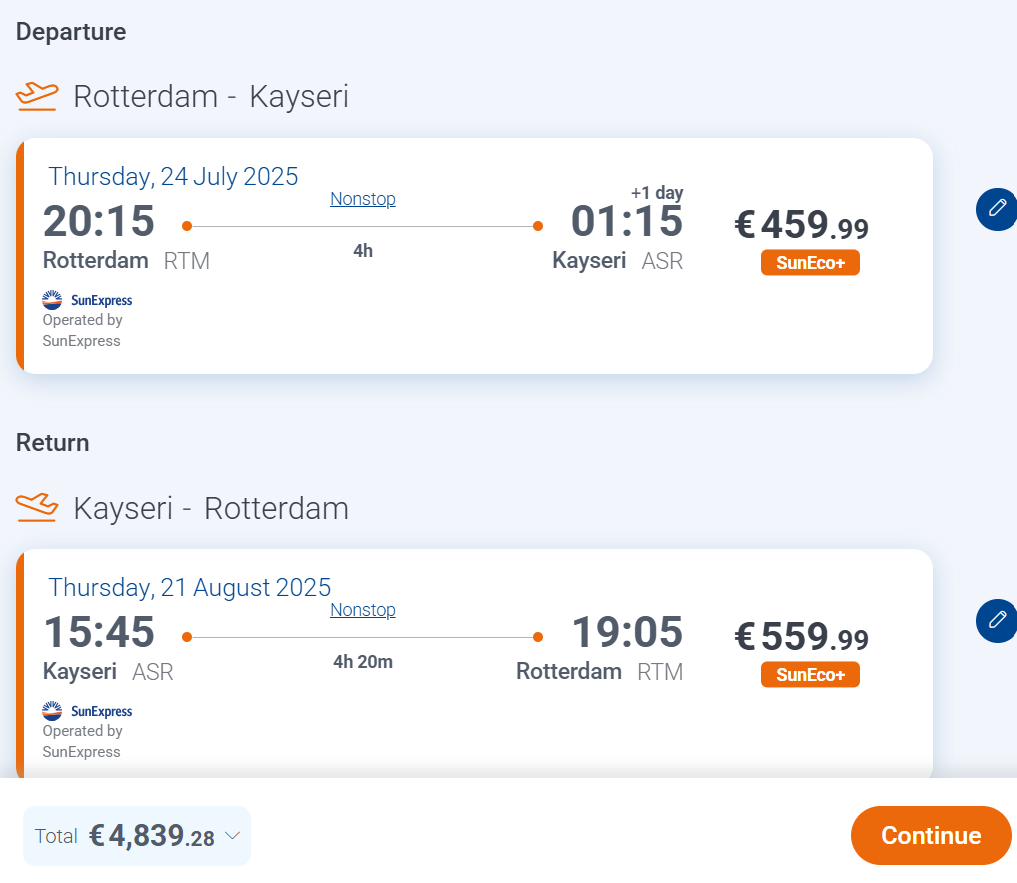
Task: Click the Rotterdam - Kayseri route heading
Action: click(211, 97)
